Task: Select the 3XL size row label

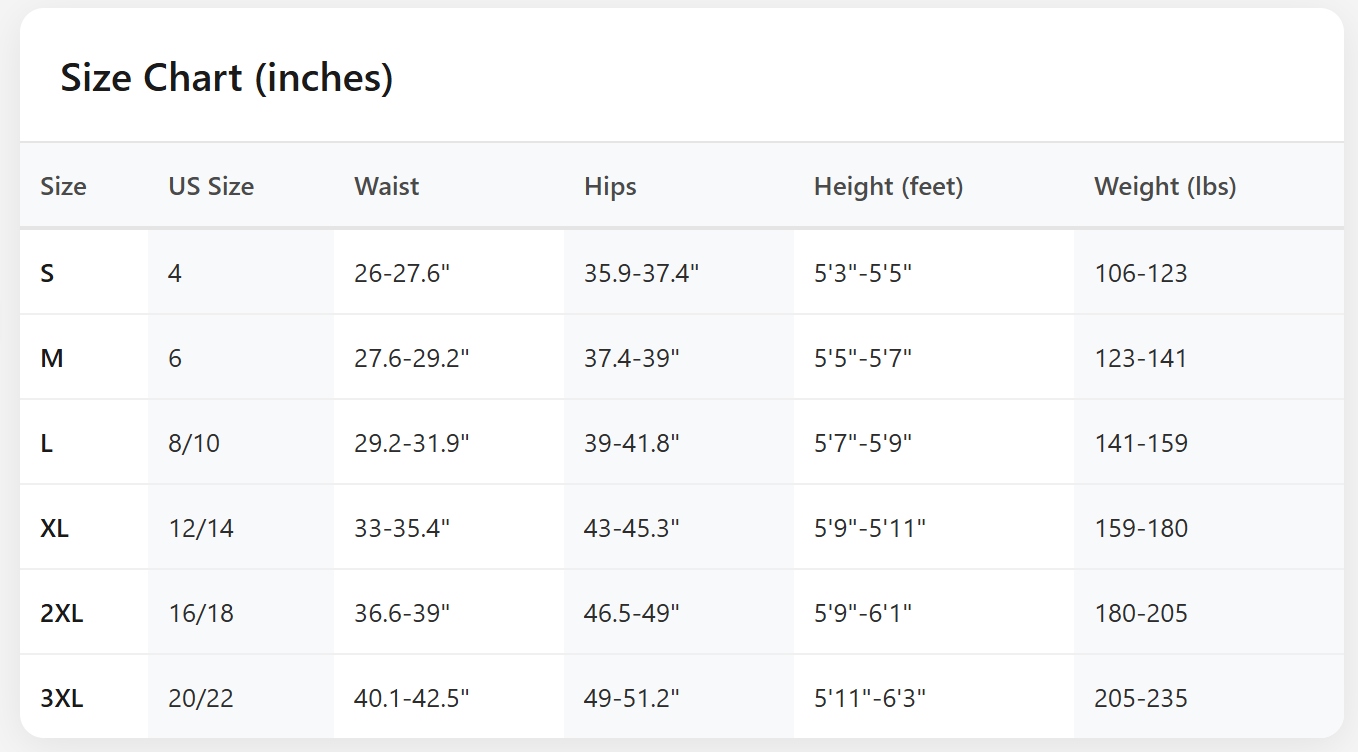Action: click(62, 698)
